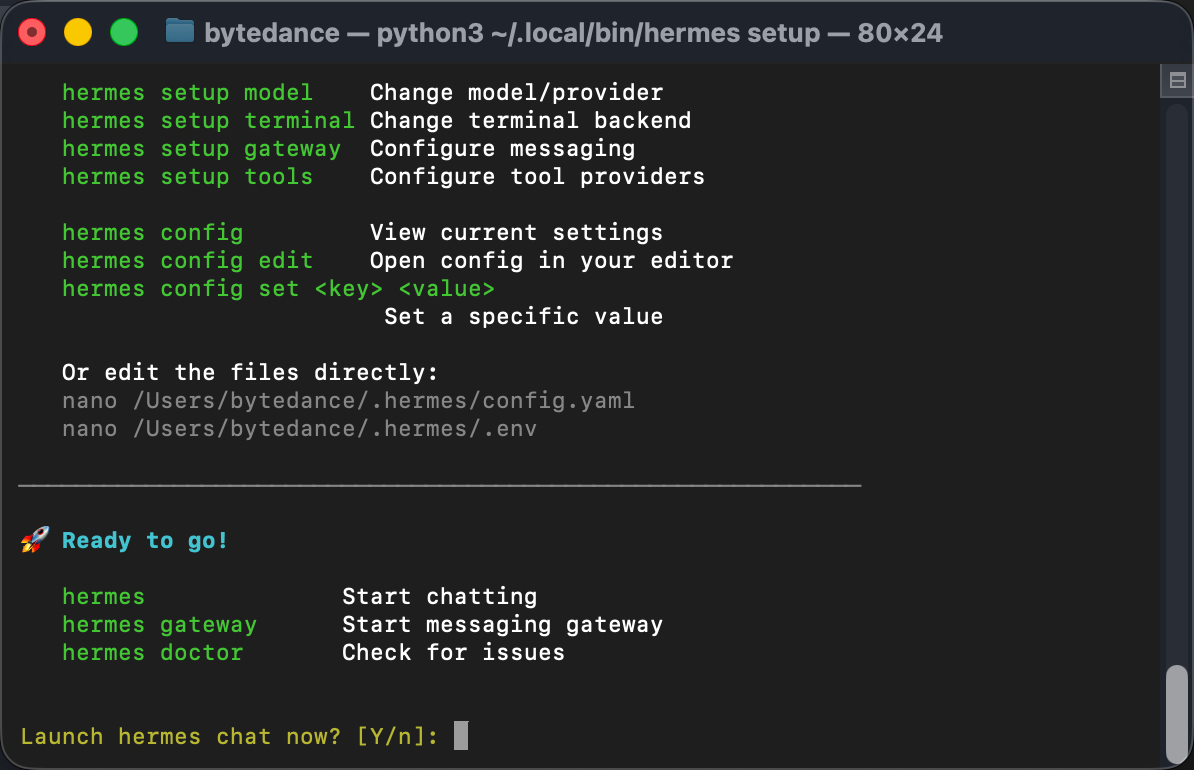Click the split pane icon above the scrollbar
This screenshot has width=1194, height=770.
click(x=1177, y=81)
